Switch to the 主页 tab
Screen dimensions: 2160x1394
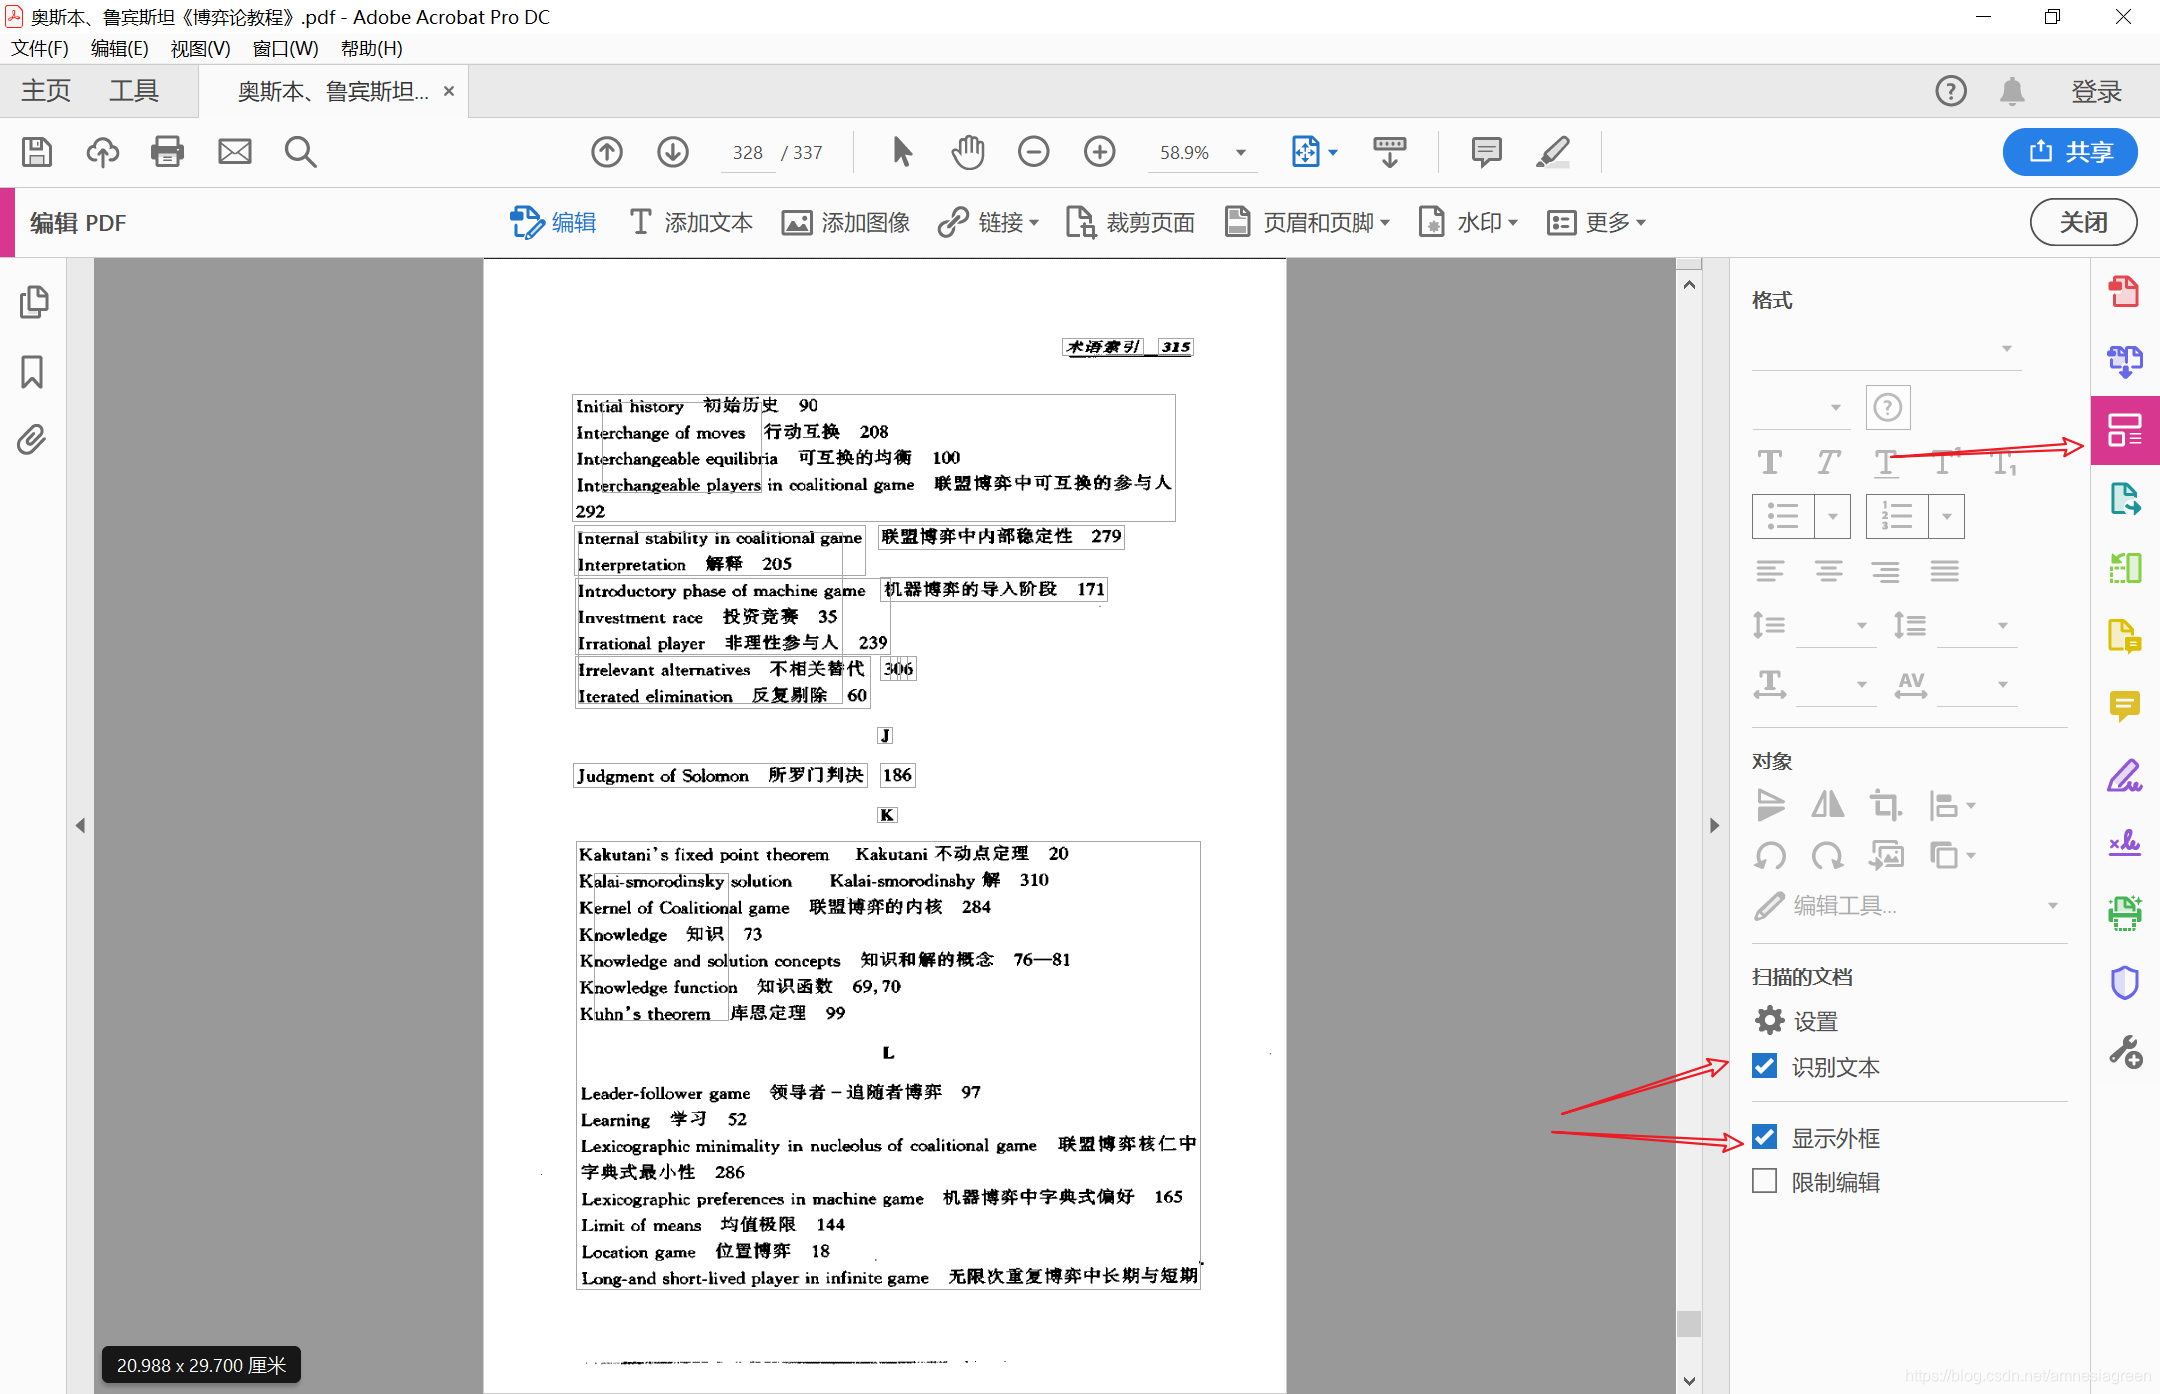46,91
